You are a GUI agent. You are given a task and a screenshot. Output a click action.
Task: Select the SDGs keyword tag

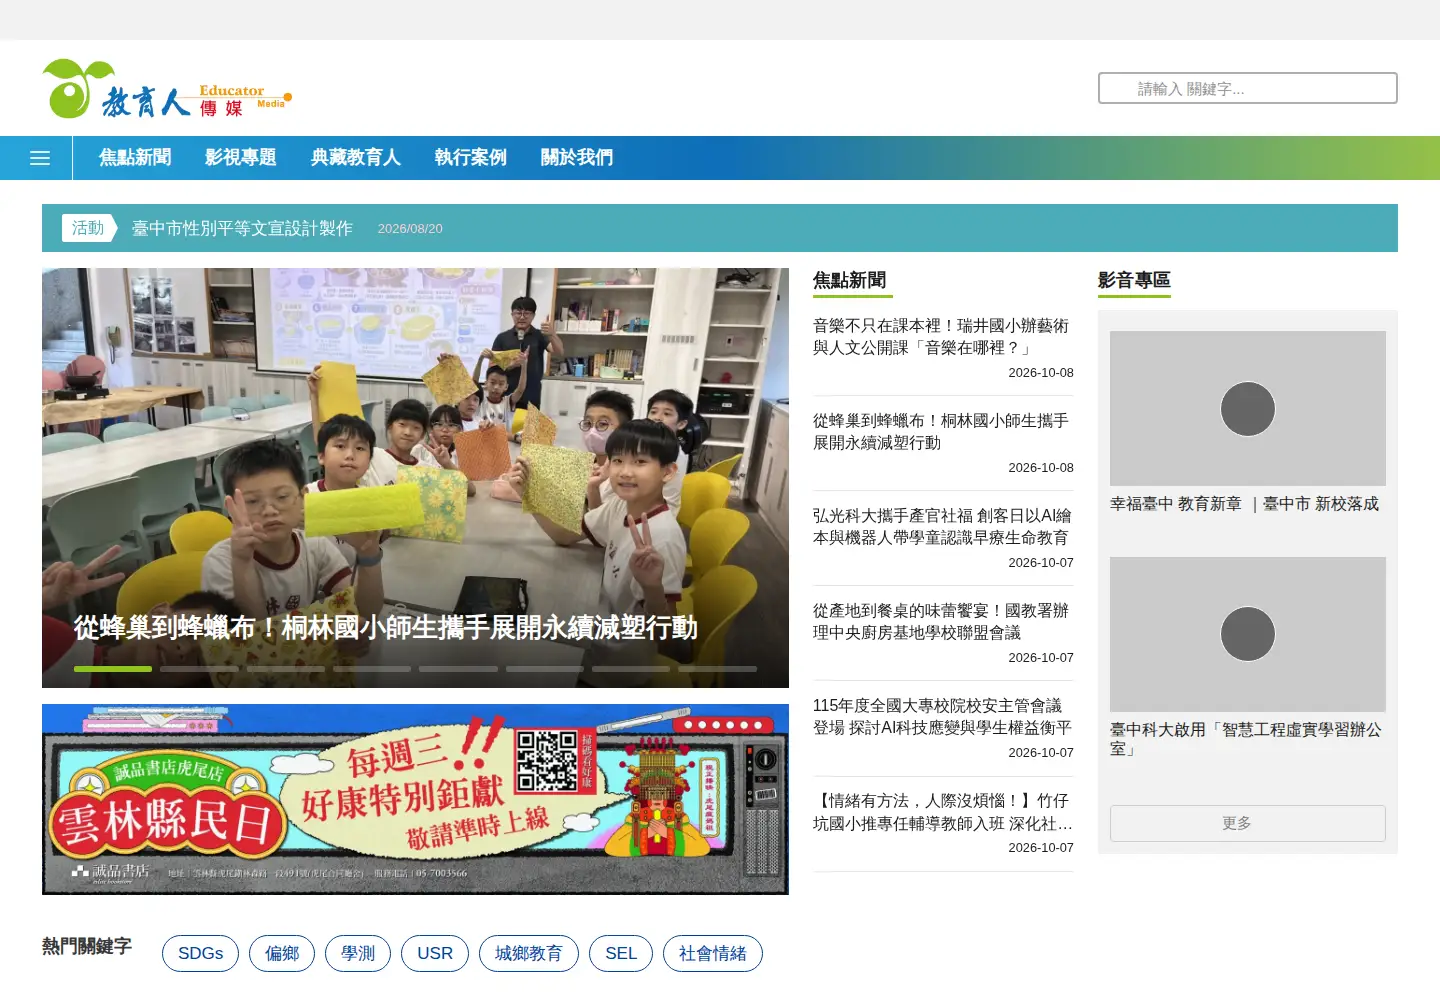tap(200, 953)
